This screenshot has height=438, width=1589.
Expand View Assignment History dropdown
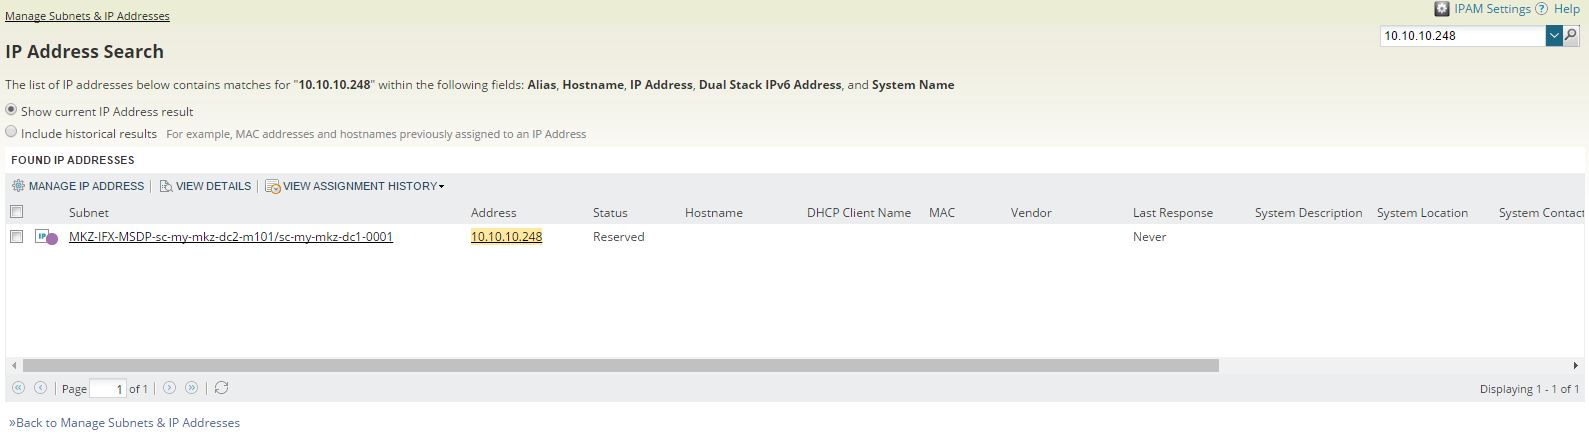tap(355, 186)
